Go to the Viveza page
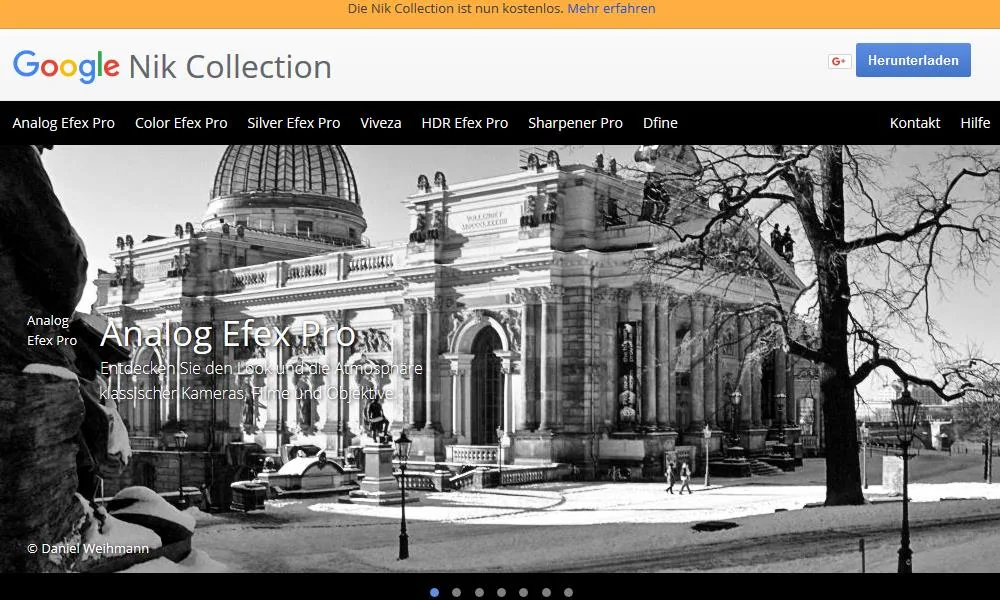This screenshot has height=600, width=1000. click(x=381, y=123)
